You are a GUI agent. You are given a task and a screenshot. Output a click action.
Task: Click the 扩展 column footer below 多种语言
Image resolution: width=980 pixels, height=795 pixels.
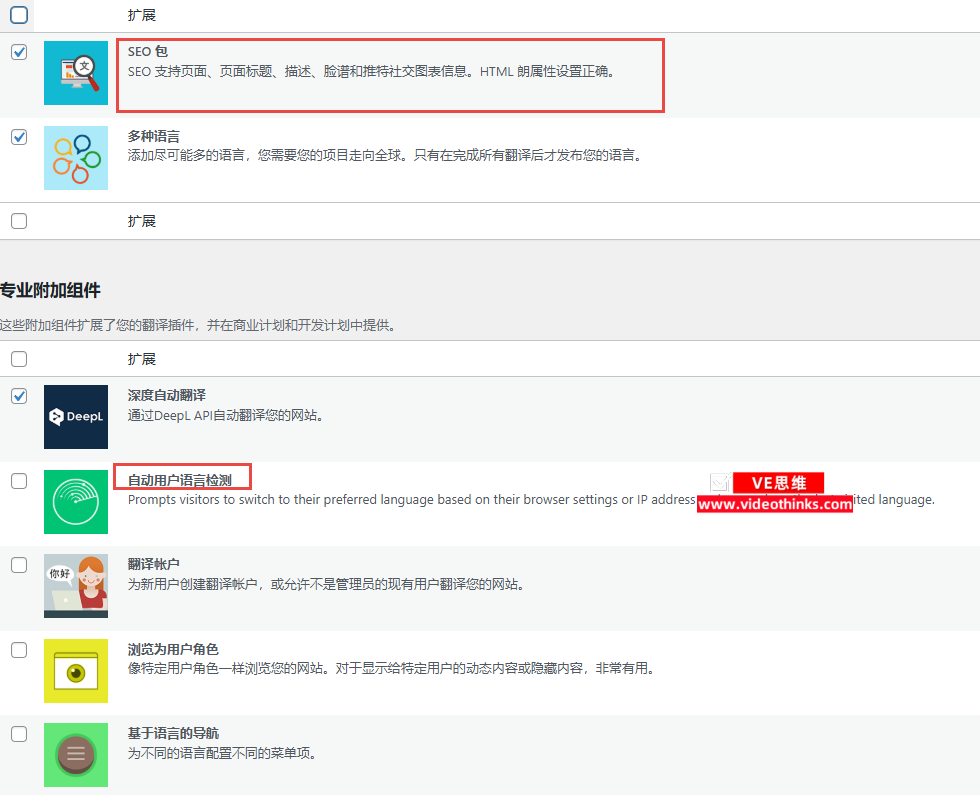[142, 221]
